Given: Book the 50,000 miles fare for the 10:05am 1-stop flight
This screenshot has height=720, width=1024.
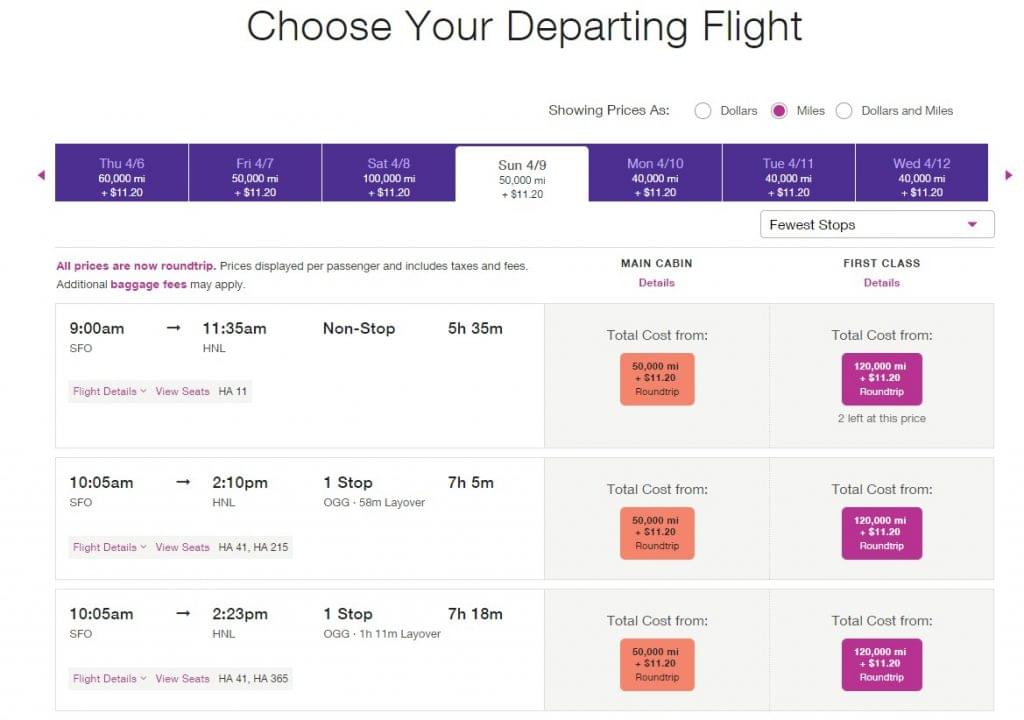Looking at the screenshot, I should [x=657, y=532].
